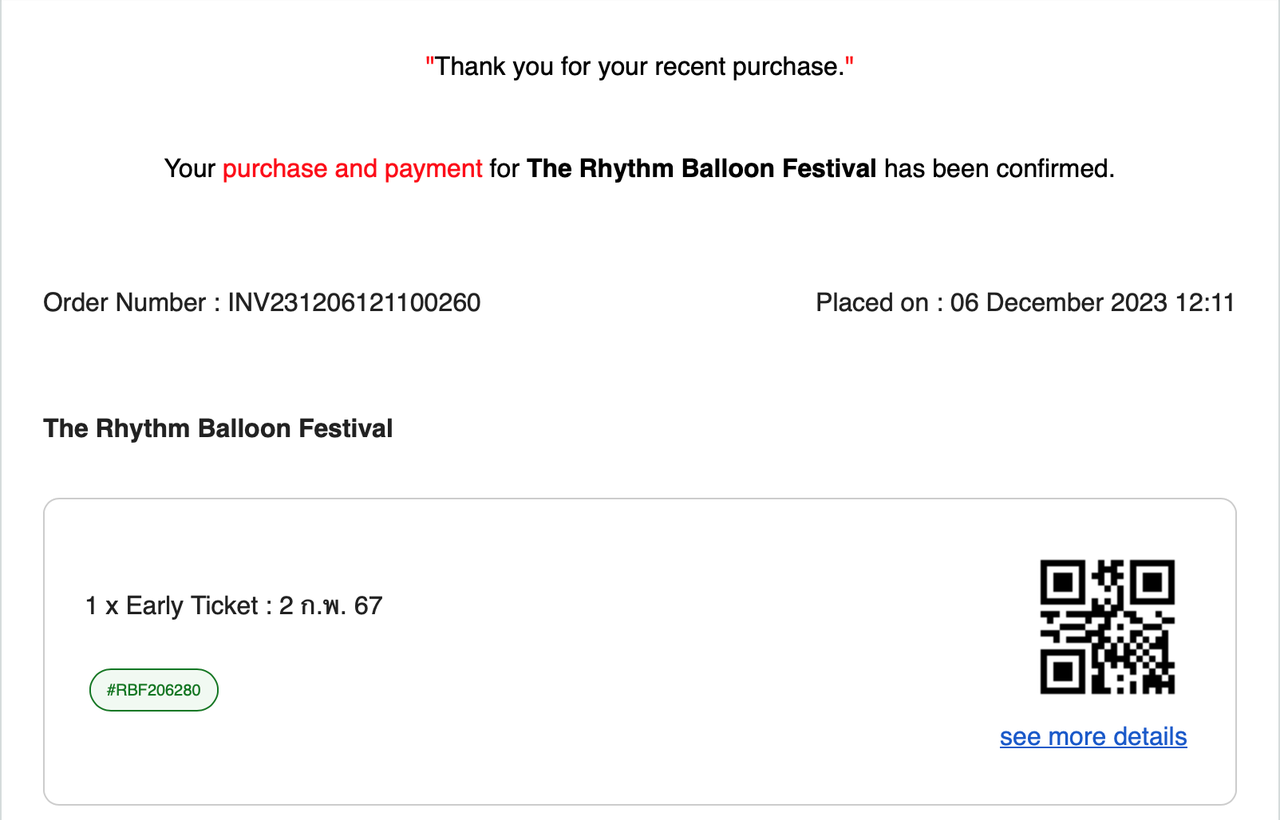Viewport: 1280px width, 820px height.
Task: Click the has been confirmed text
Action: (x=998, y=169)
